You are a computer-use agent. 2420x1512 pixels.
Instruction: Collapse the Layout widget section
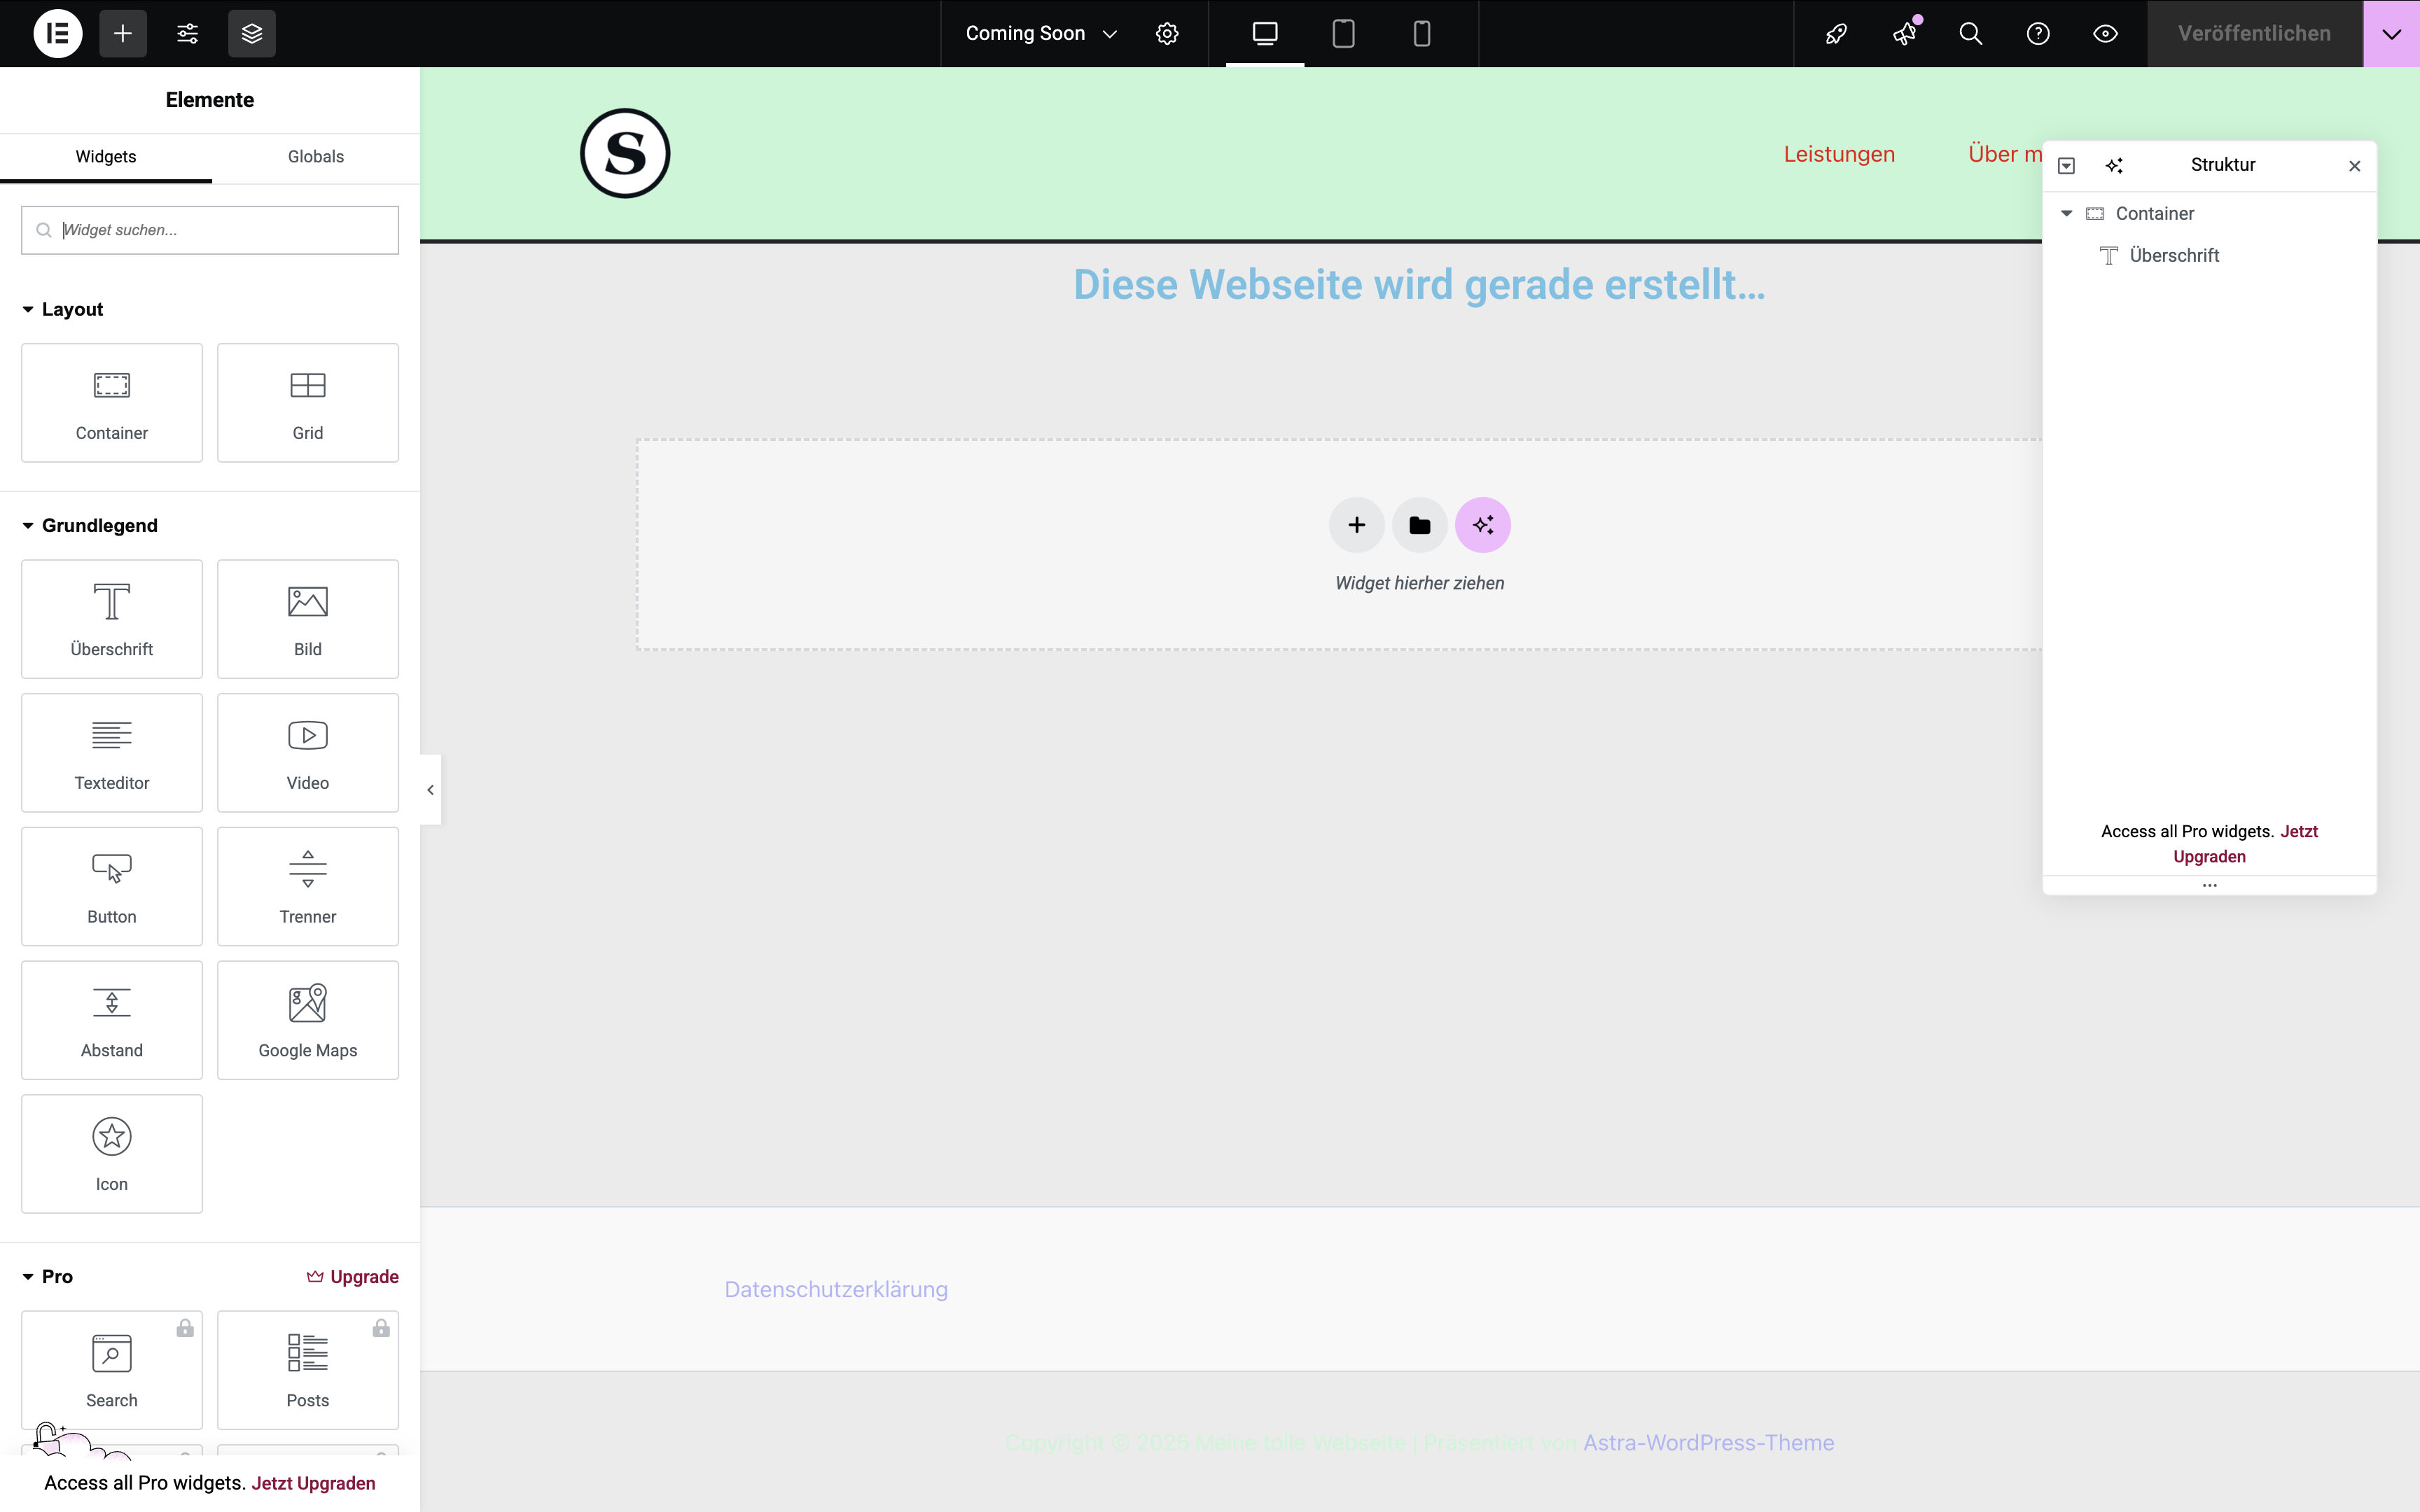tap(28, 309)
